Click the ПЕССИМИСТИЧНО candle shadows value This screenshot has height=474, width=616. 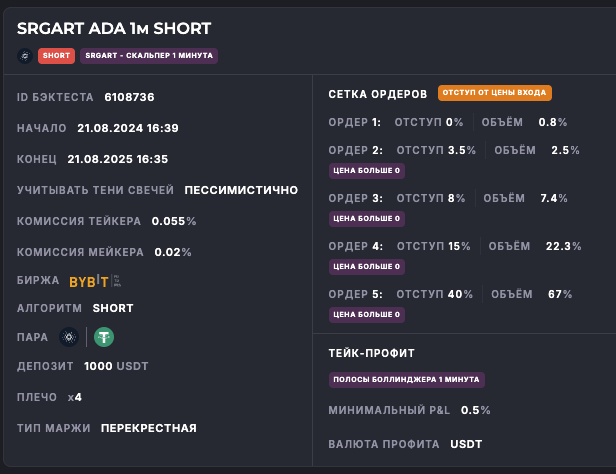pos(241,189)
